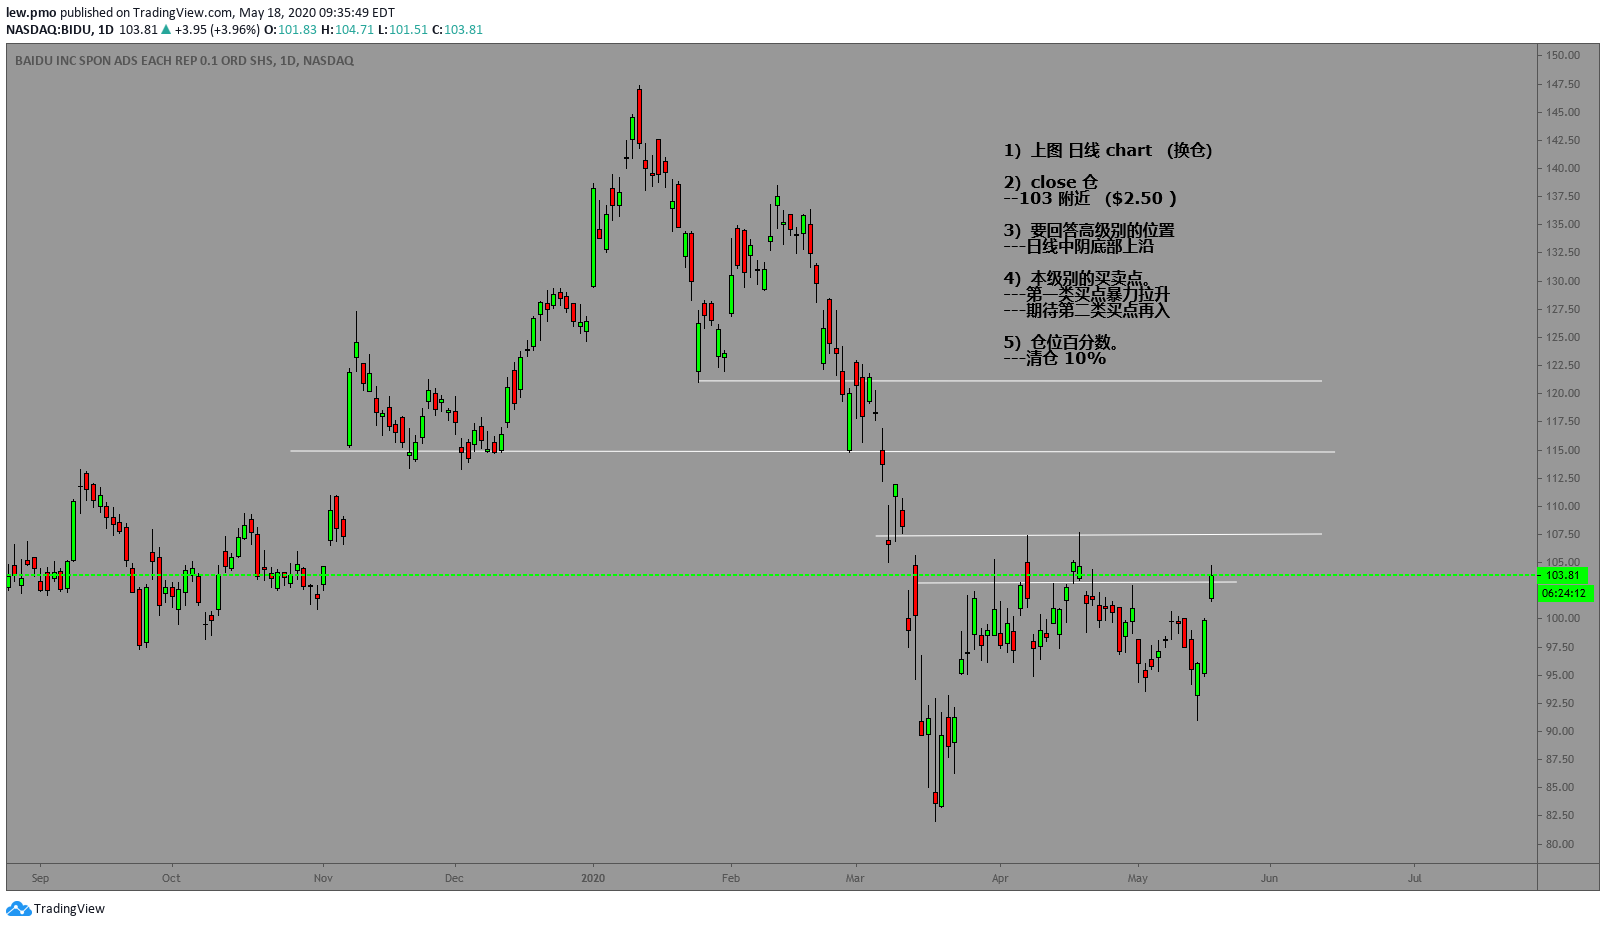Click annotation '3) 要回答高级别的位置'
1606x927 pixels.
tap(1089, 230)
